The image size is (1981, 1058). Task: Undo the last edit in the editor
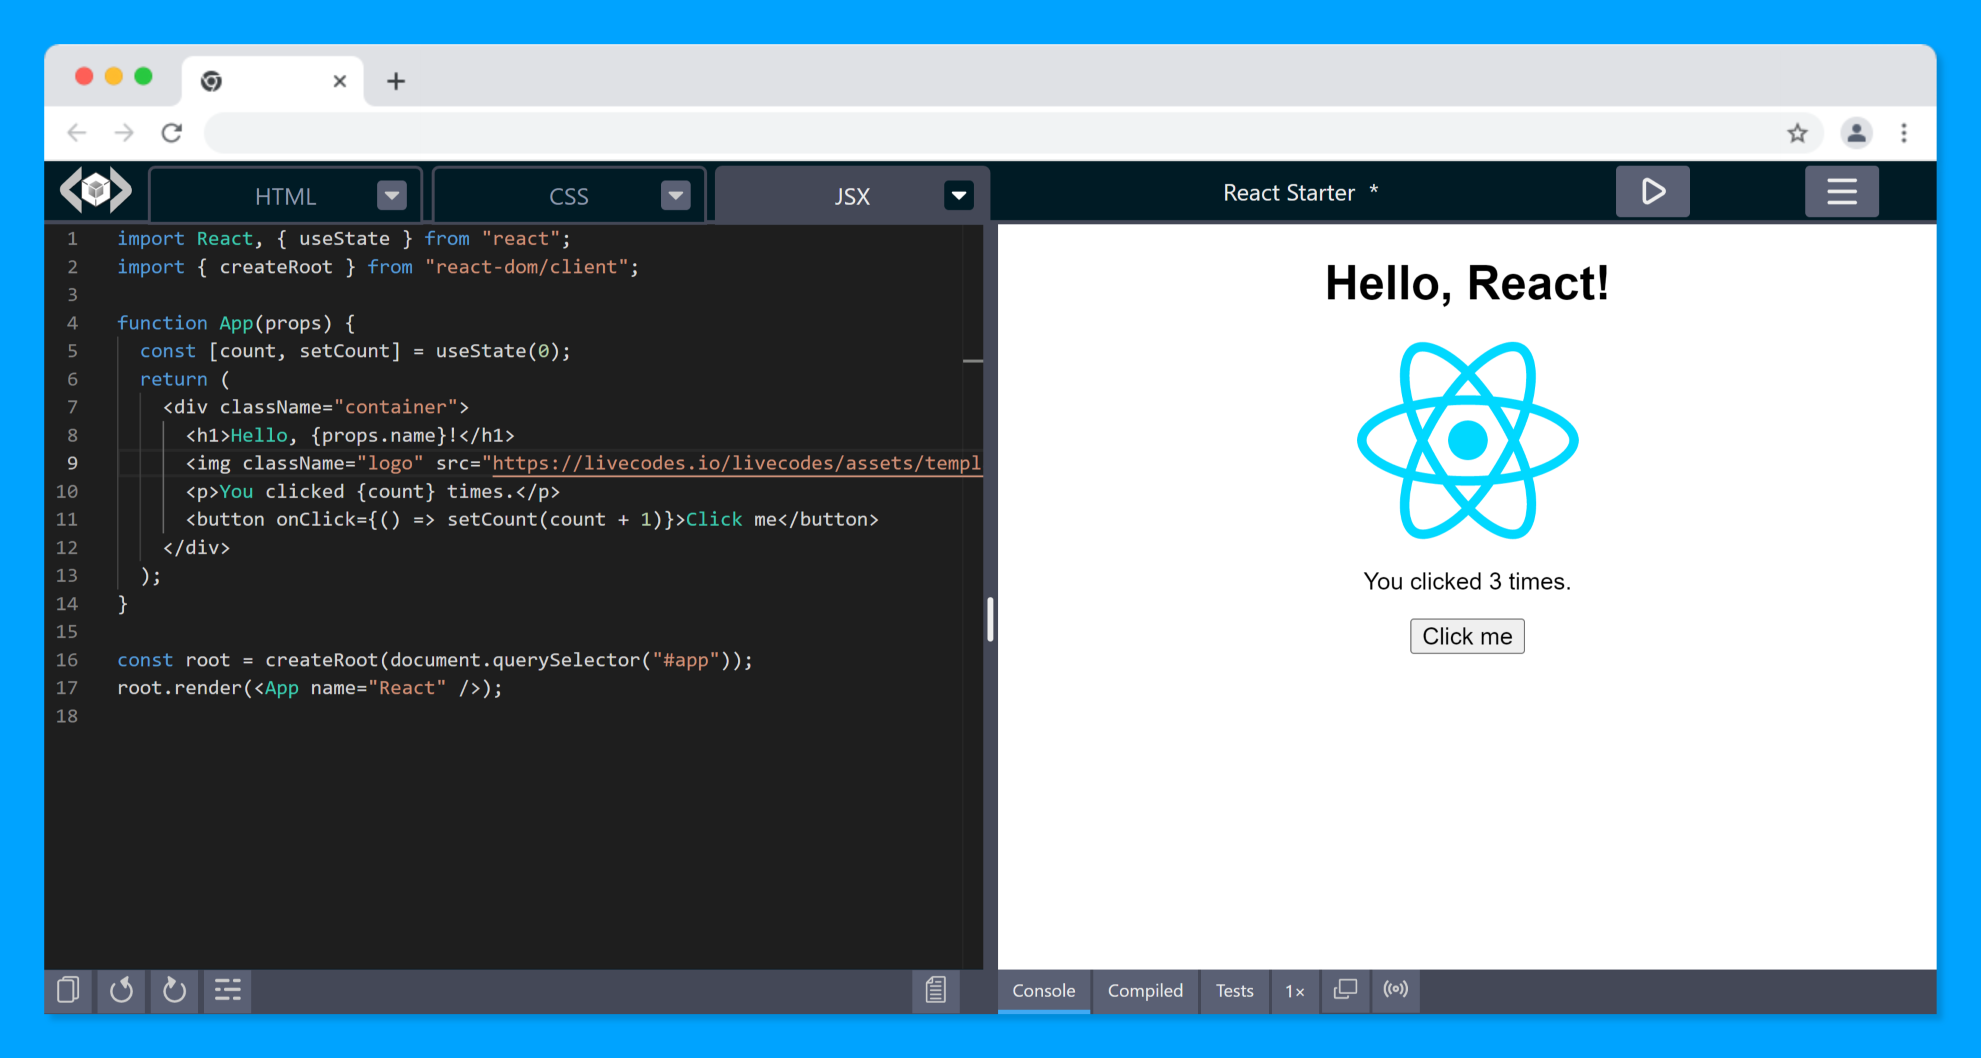pos(121,990)
